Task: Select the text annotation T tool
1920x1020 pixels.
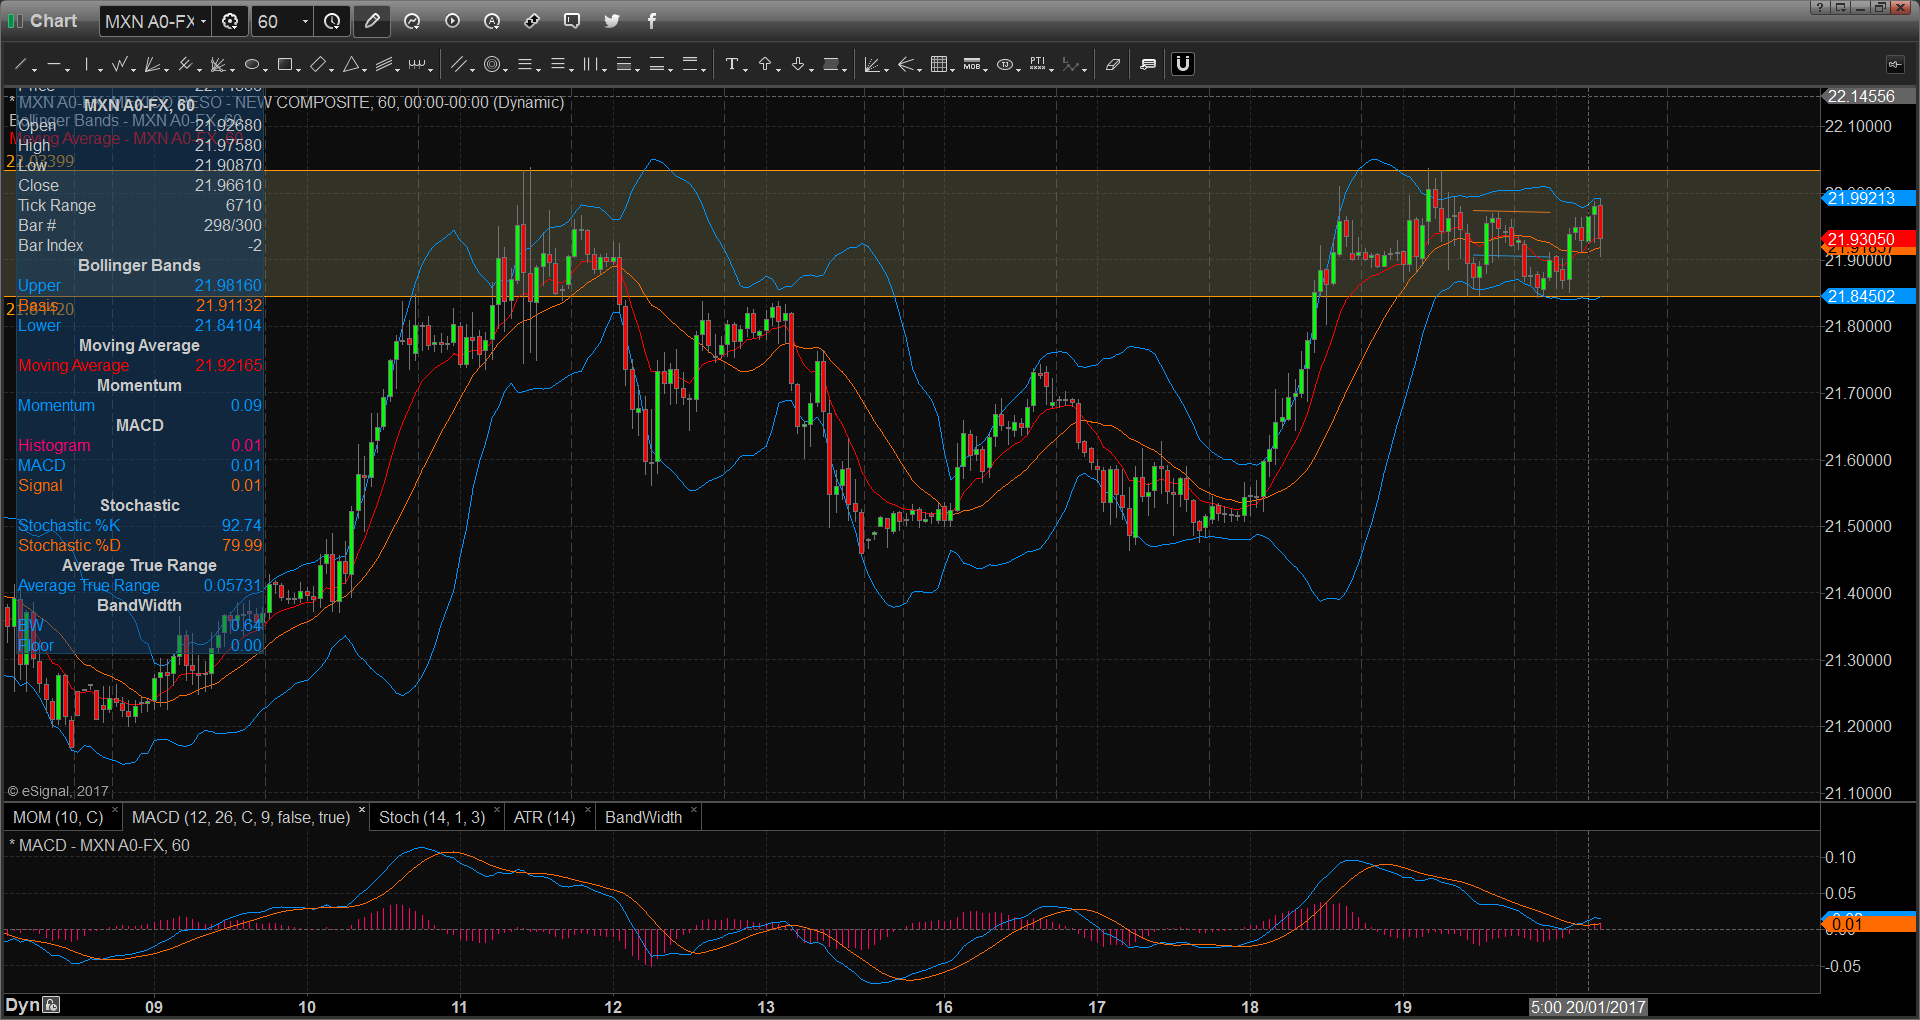Action: pos(731,65)
